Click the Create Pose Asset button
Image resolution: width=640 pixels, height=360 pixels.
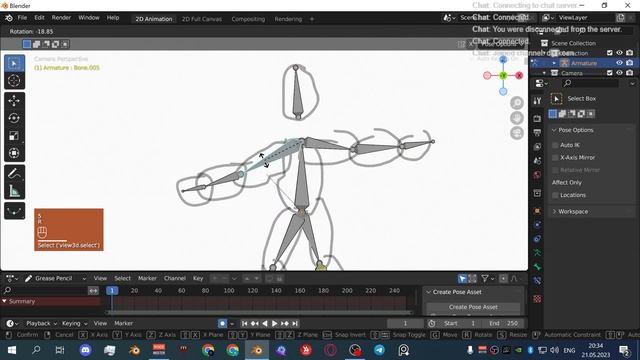(473, 307)
